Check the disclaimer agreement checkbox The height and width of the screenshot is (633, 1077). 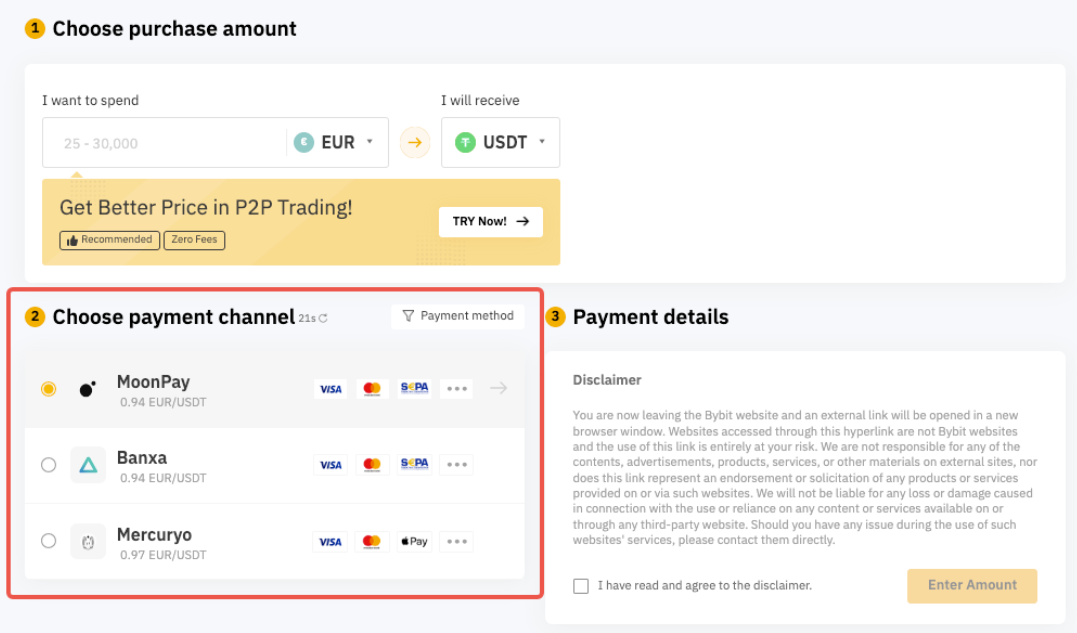tap(581, 586)
